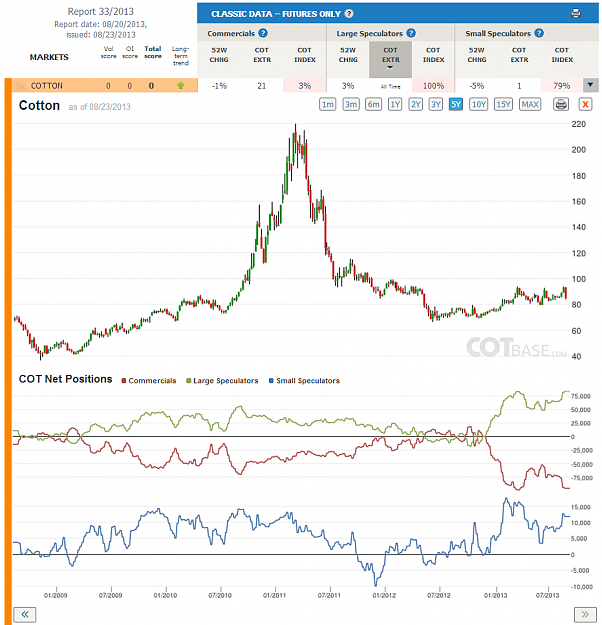Click the printer icon in the Classic Data header
The height and width of the screenshot is (625, 602).
[575, 14]
